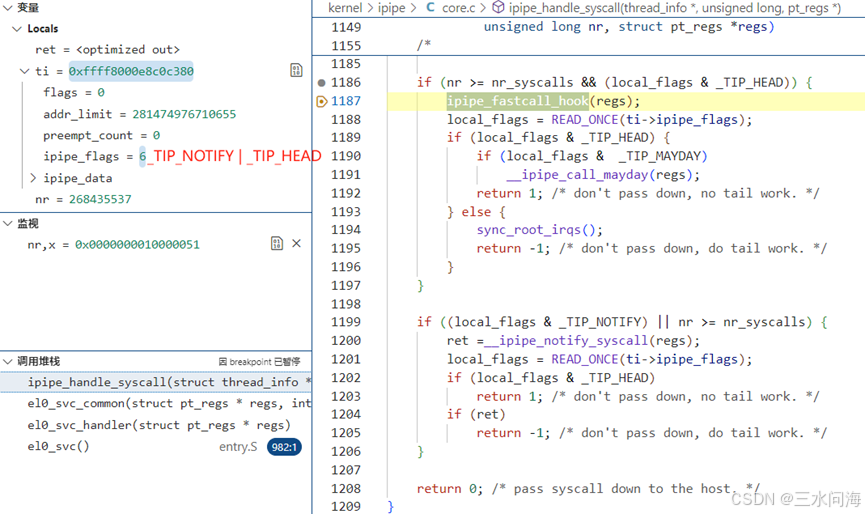Remove the nr,x watch expression
865x514 pixels.
coord(296,243)
